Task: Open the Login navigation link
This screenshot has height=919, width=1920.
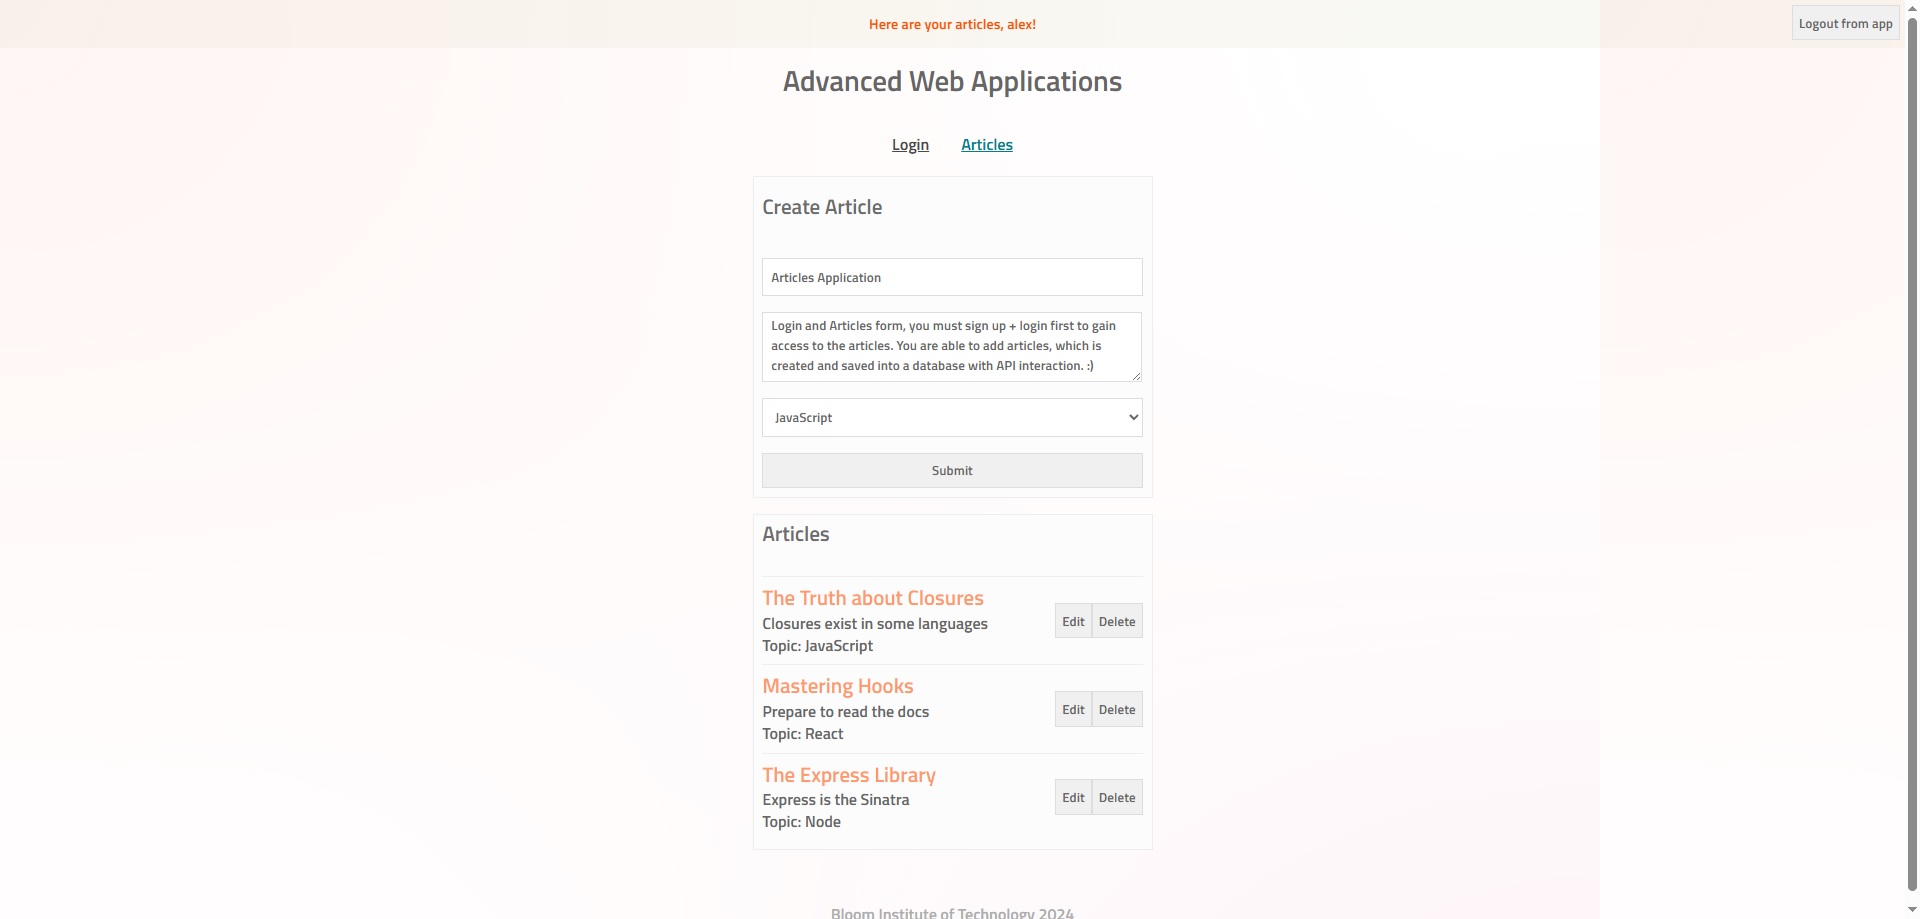Action: pos(910,145)
